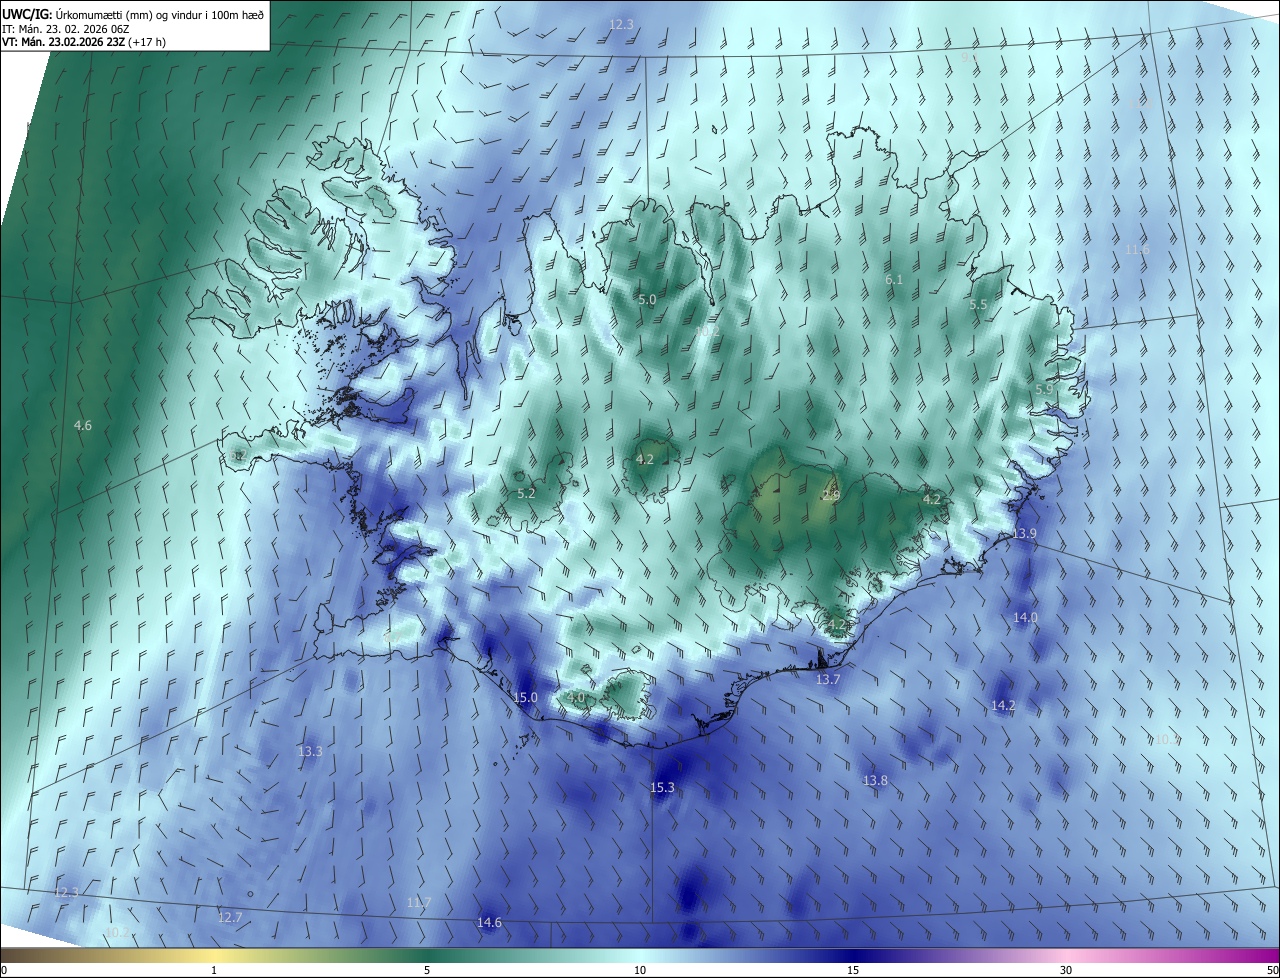The height and width of the screenshot is (978, 1280).
Task: Click the 14.6 value label
Action: point(489,923)
